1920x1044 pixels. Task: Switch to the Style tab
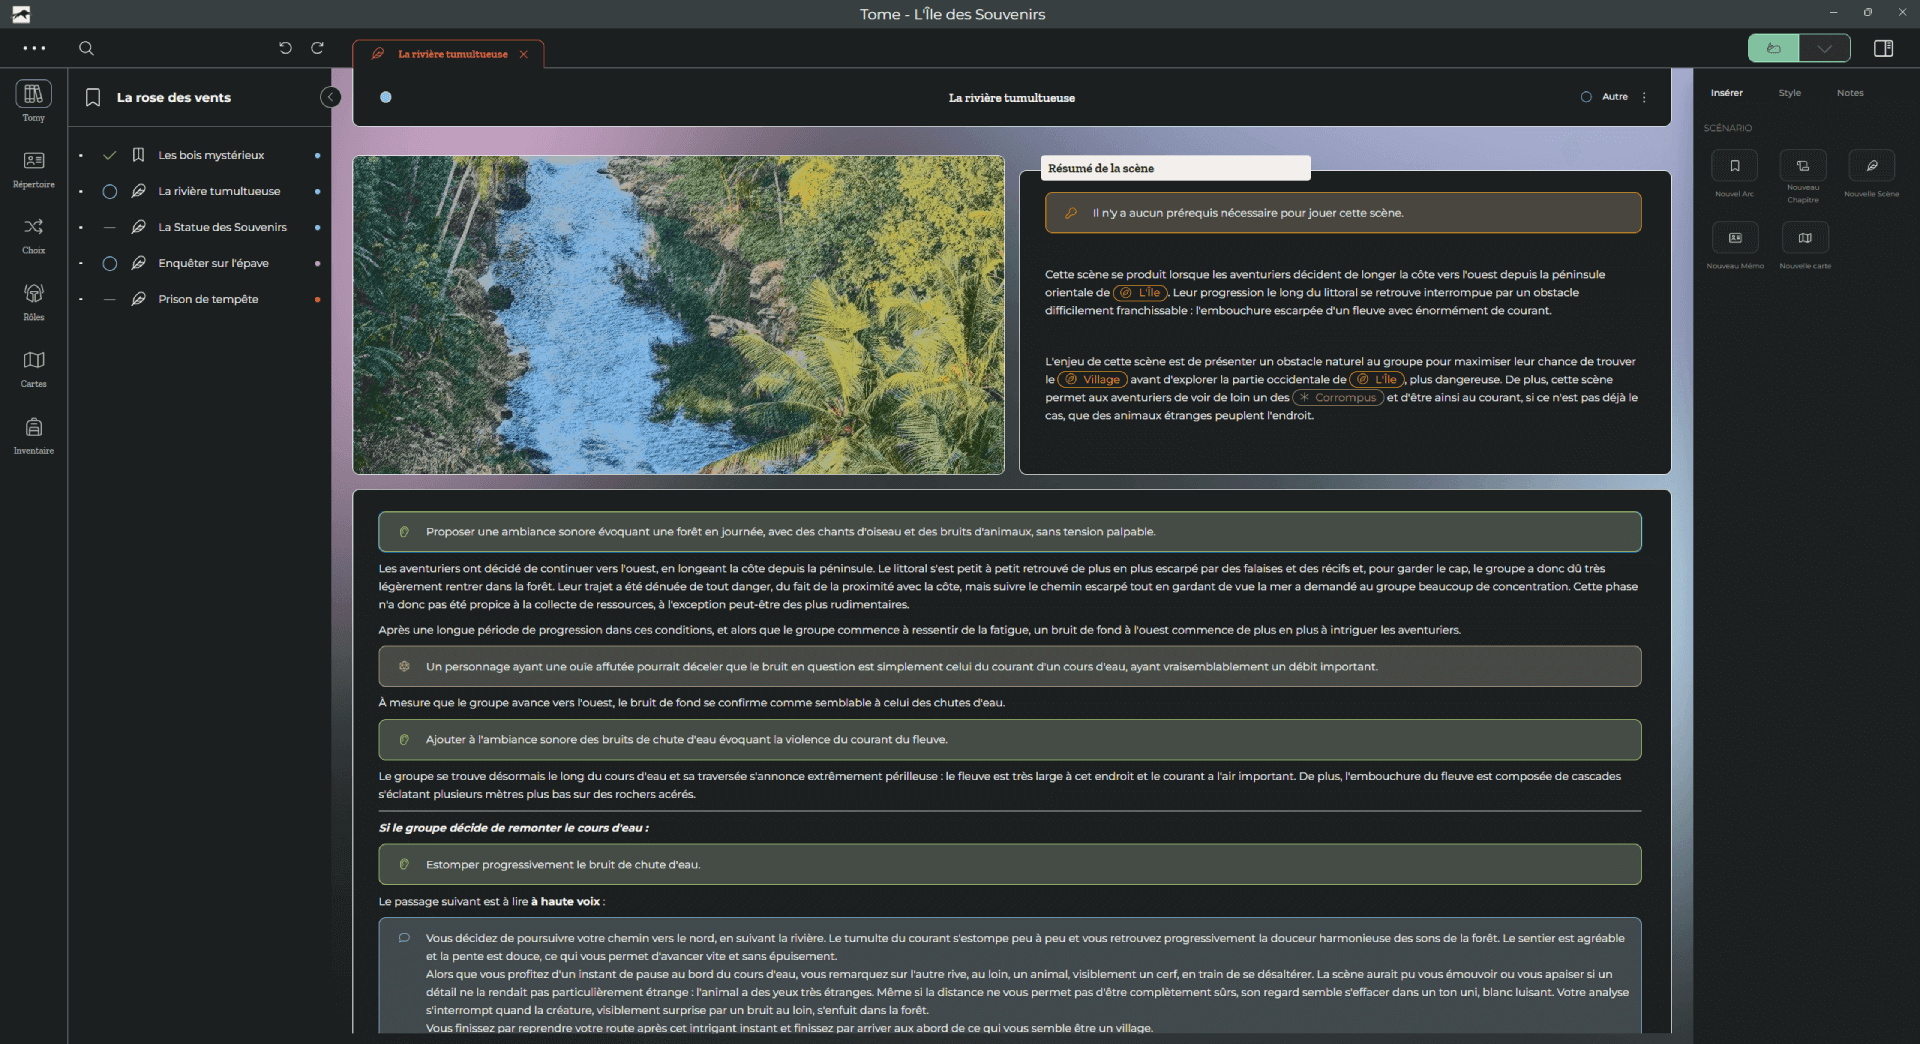[x=1789, y=93]
